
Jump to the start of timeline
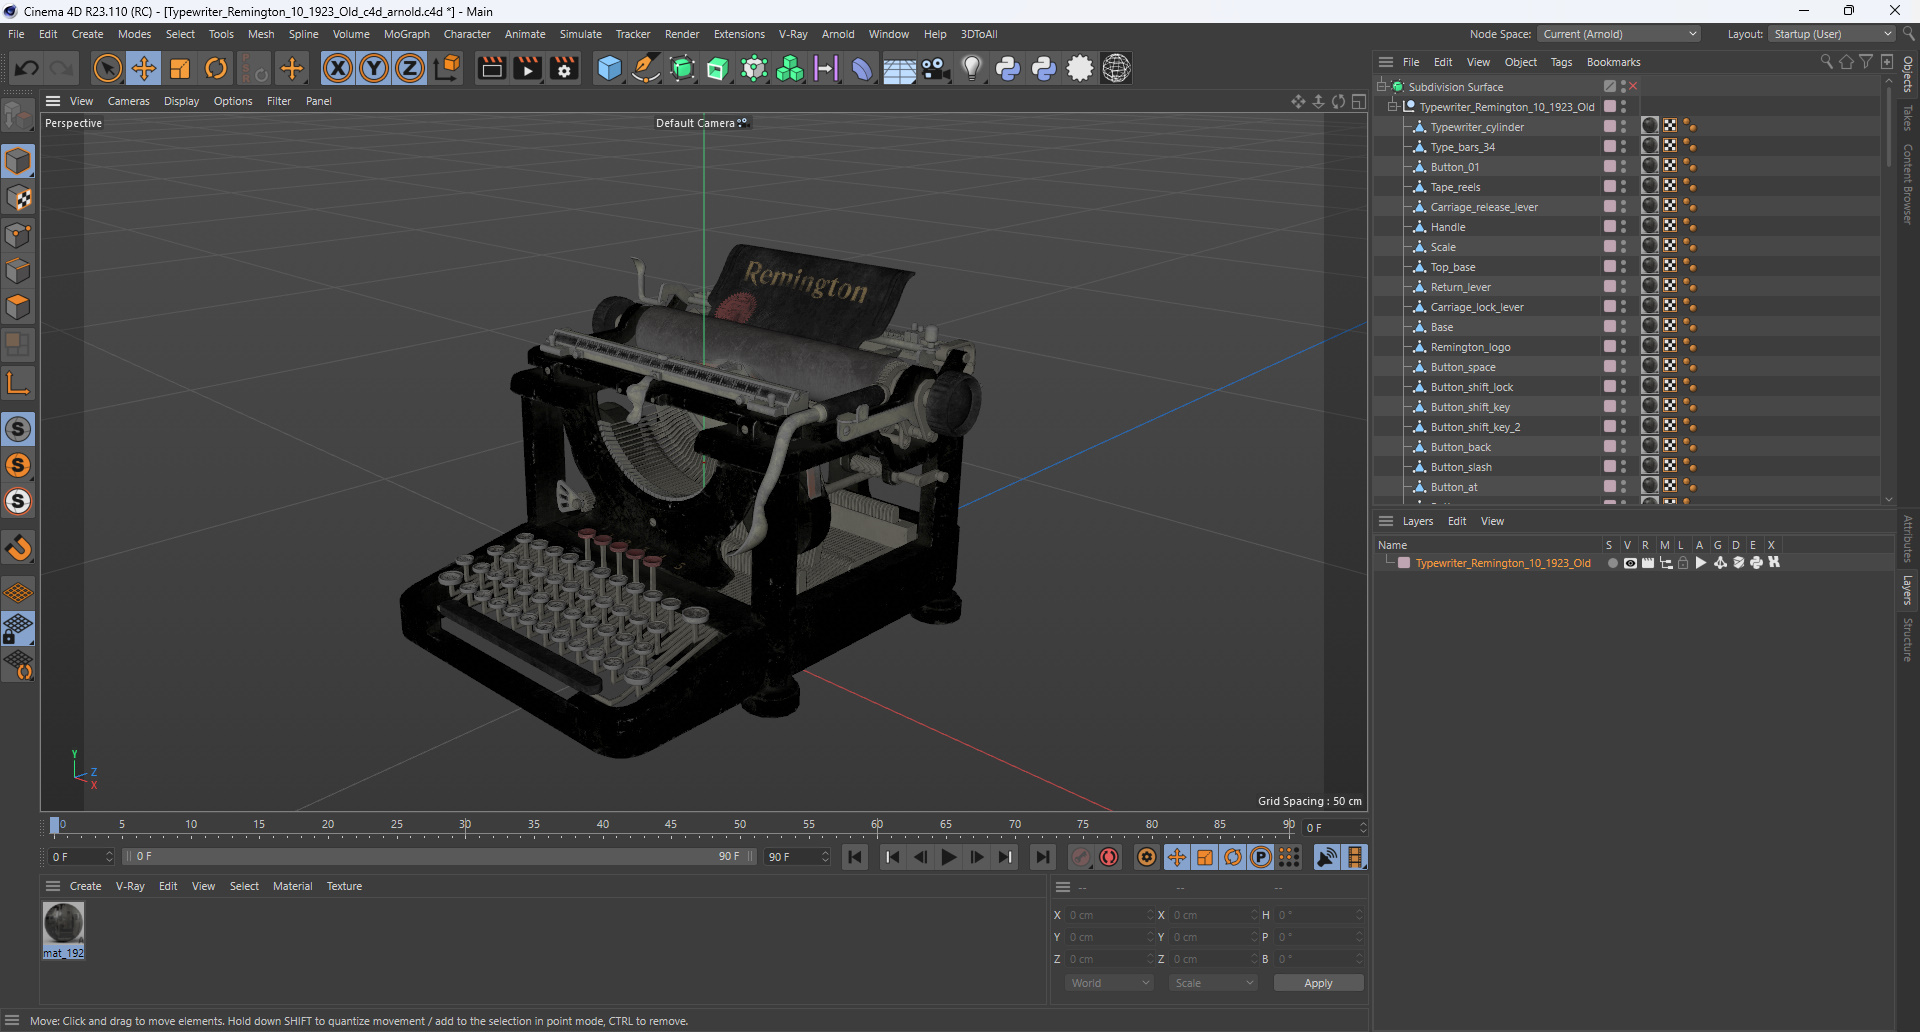tap(854, 857)
